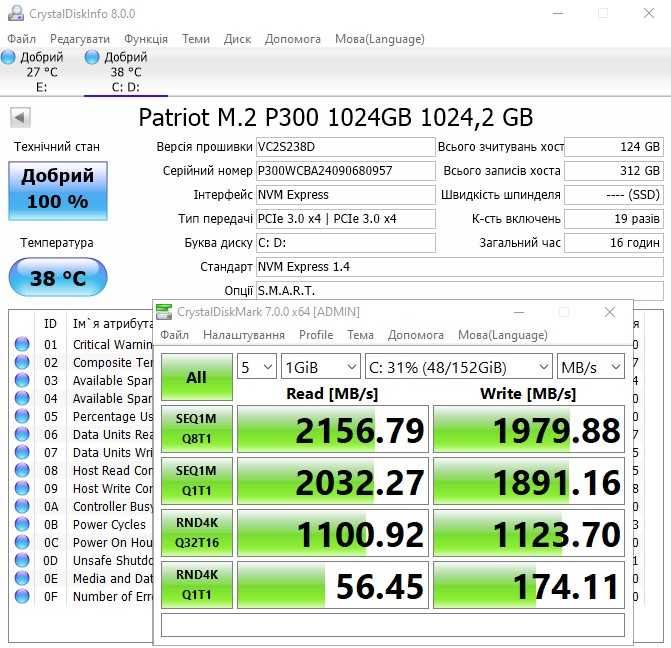Click the RND4K Q1T1 write result 174.11

529,585
